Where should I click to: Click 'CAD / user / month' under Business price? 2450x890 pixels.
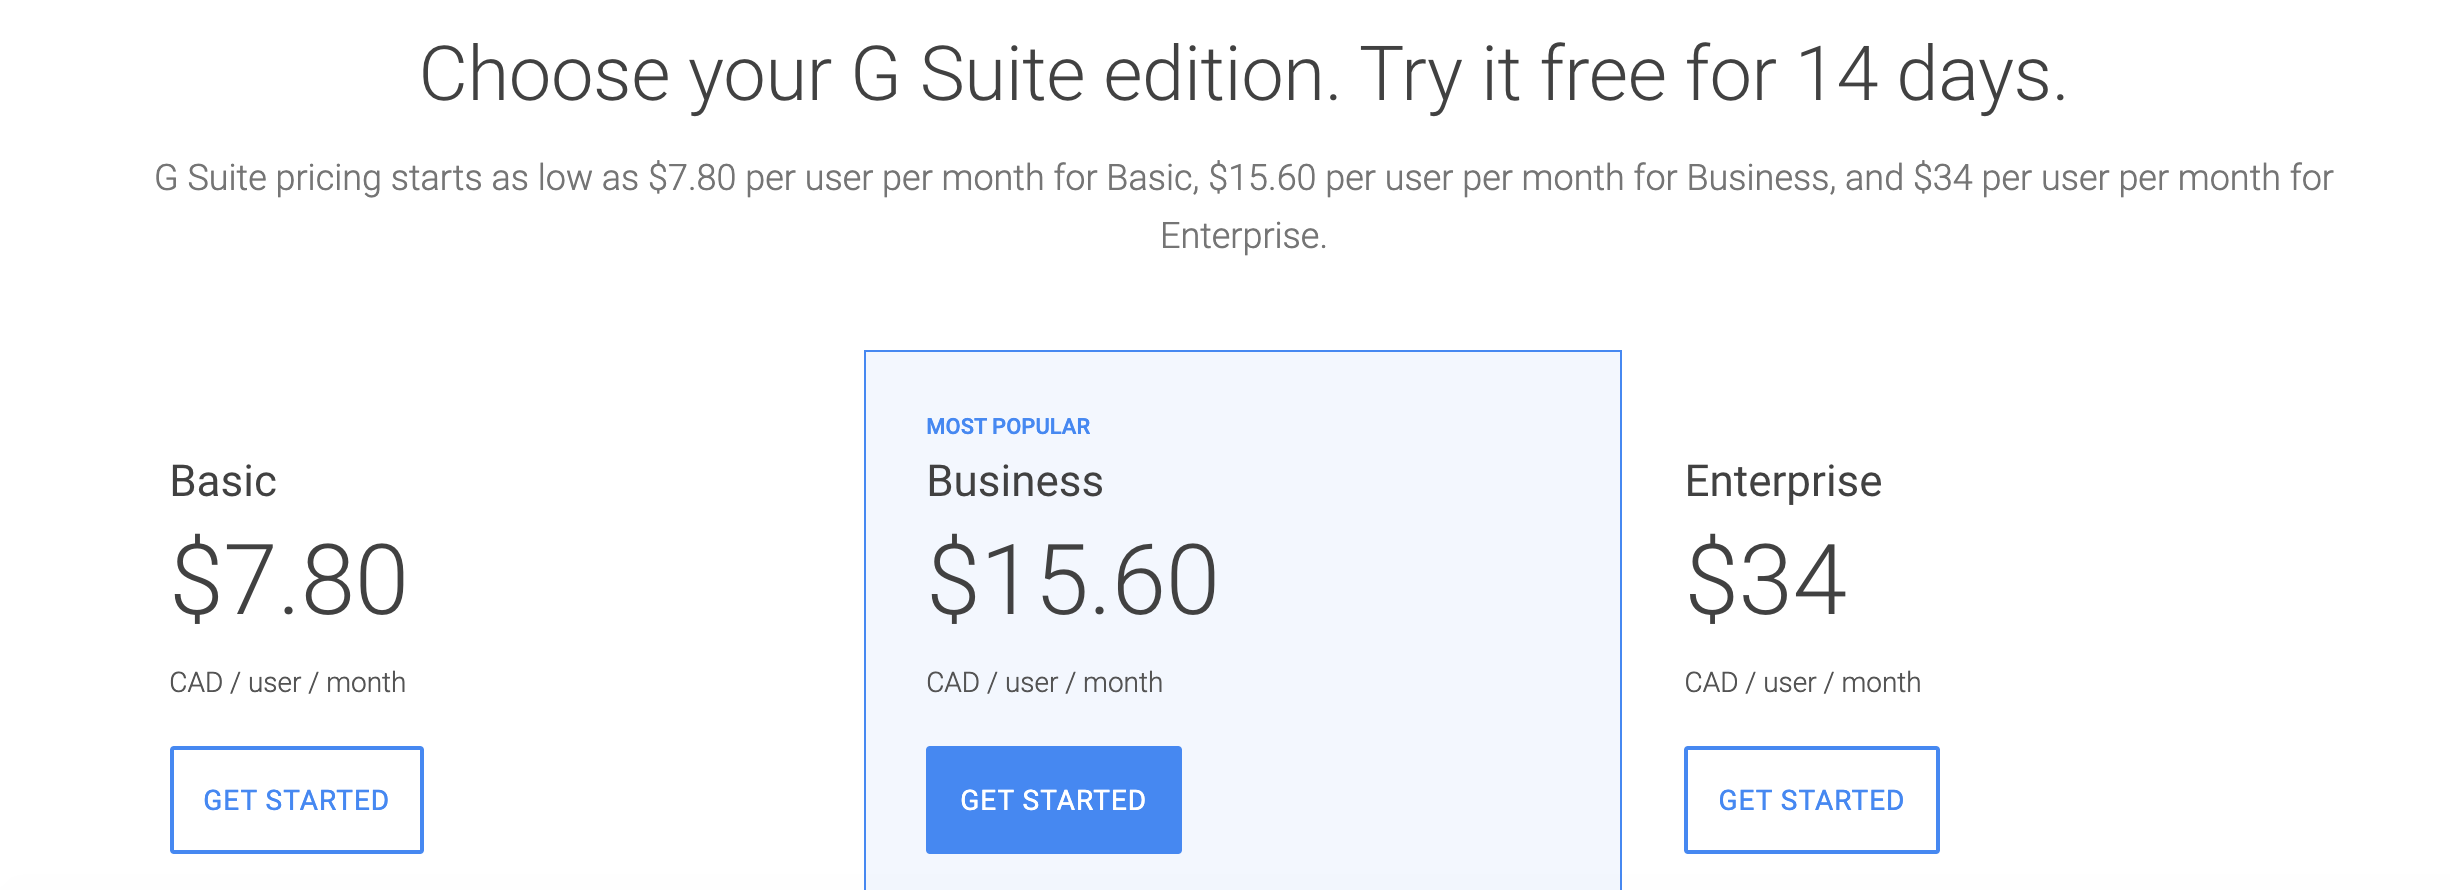click(x=1044, y=682)
